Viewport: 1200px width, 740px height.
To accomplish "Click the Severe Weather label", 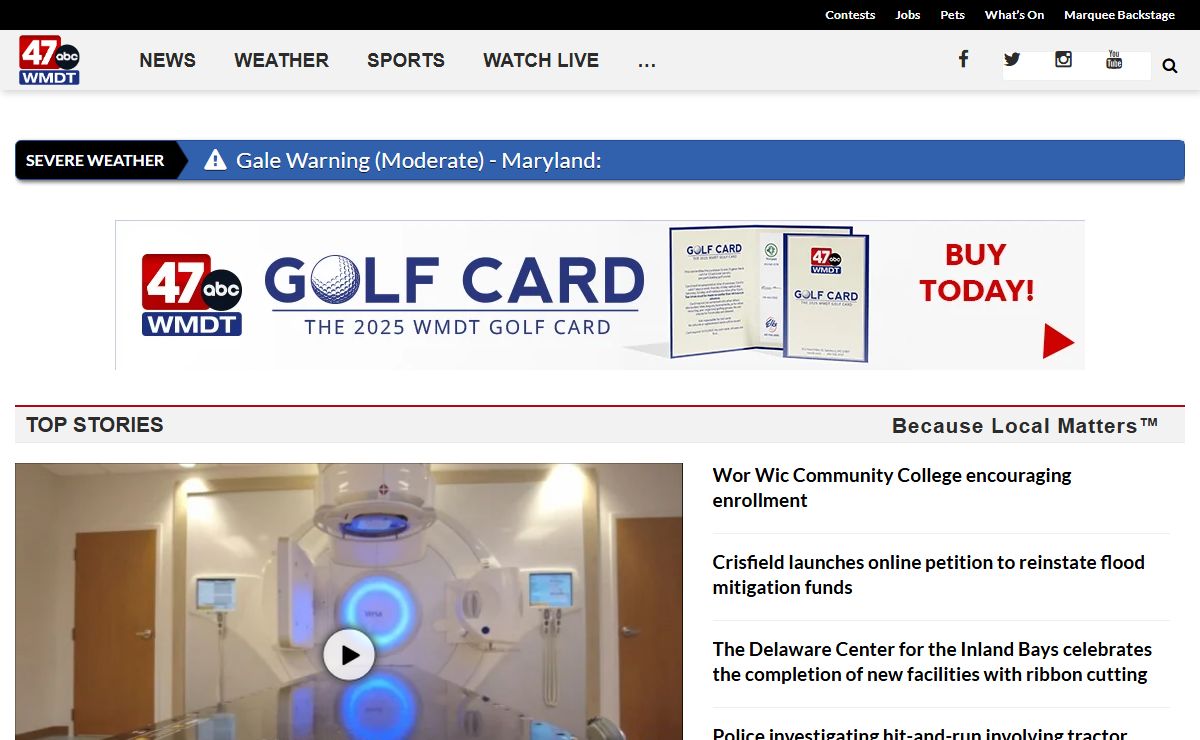I will 95,160.
